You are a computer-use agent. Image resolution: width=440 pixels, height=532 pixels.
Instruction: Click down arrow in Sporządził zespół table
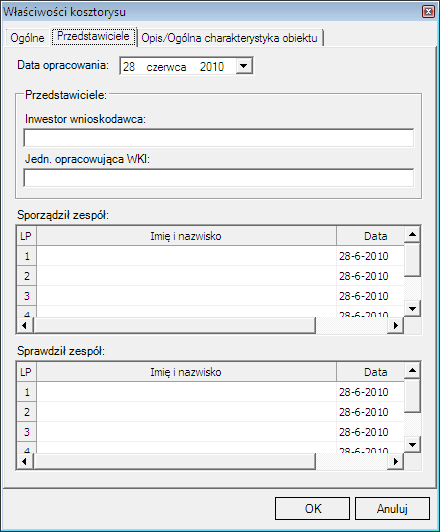pyautogui.click(x=412, y=308)
